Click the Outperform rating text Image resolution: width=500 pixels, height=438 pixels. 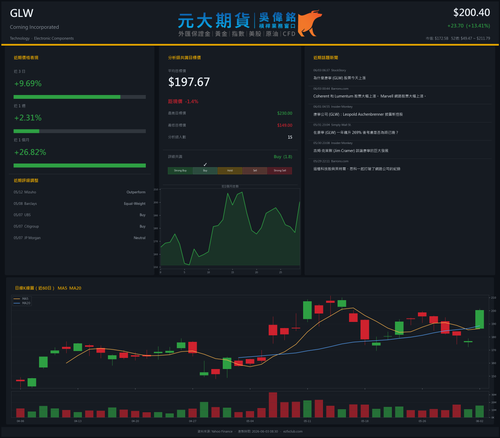pos(136,192)
